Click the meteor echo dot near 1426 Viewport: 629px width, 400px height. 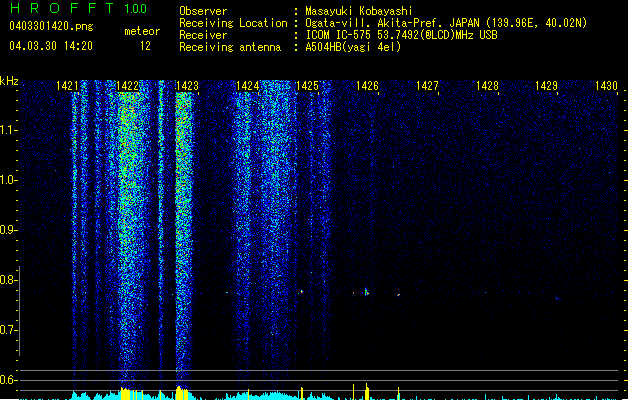click(366, 292)
